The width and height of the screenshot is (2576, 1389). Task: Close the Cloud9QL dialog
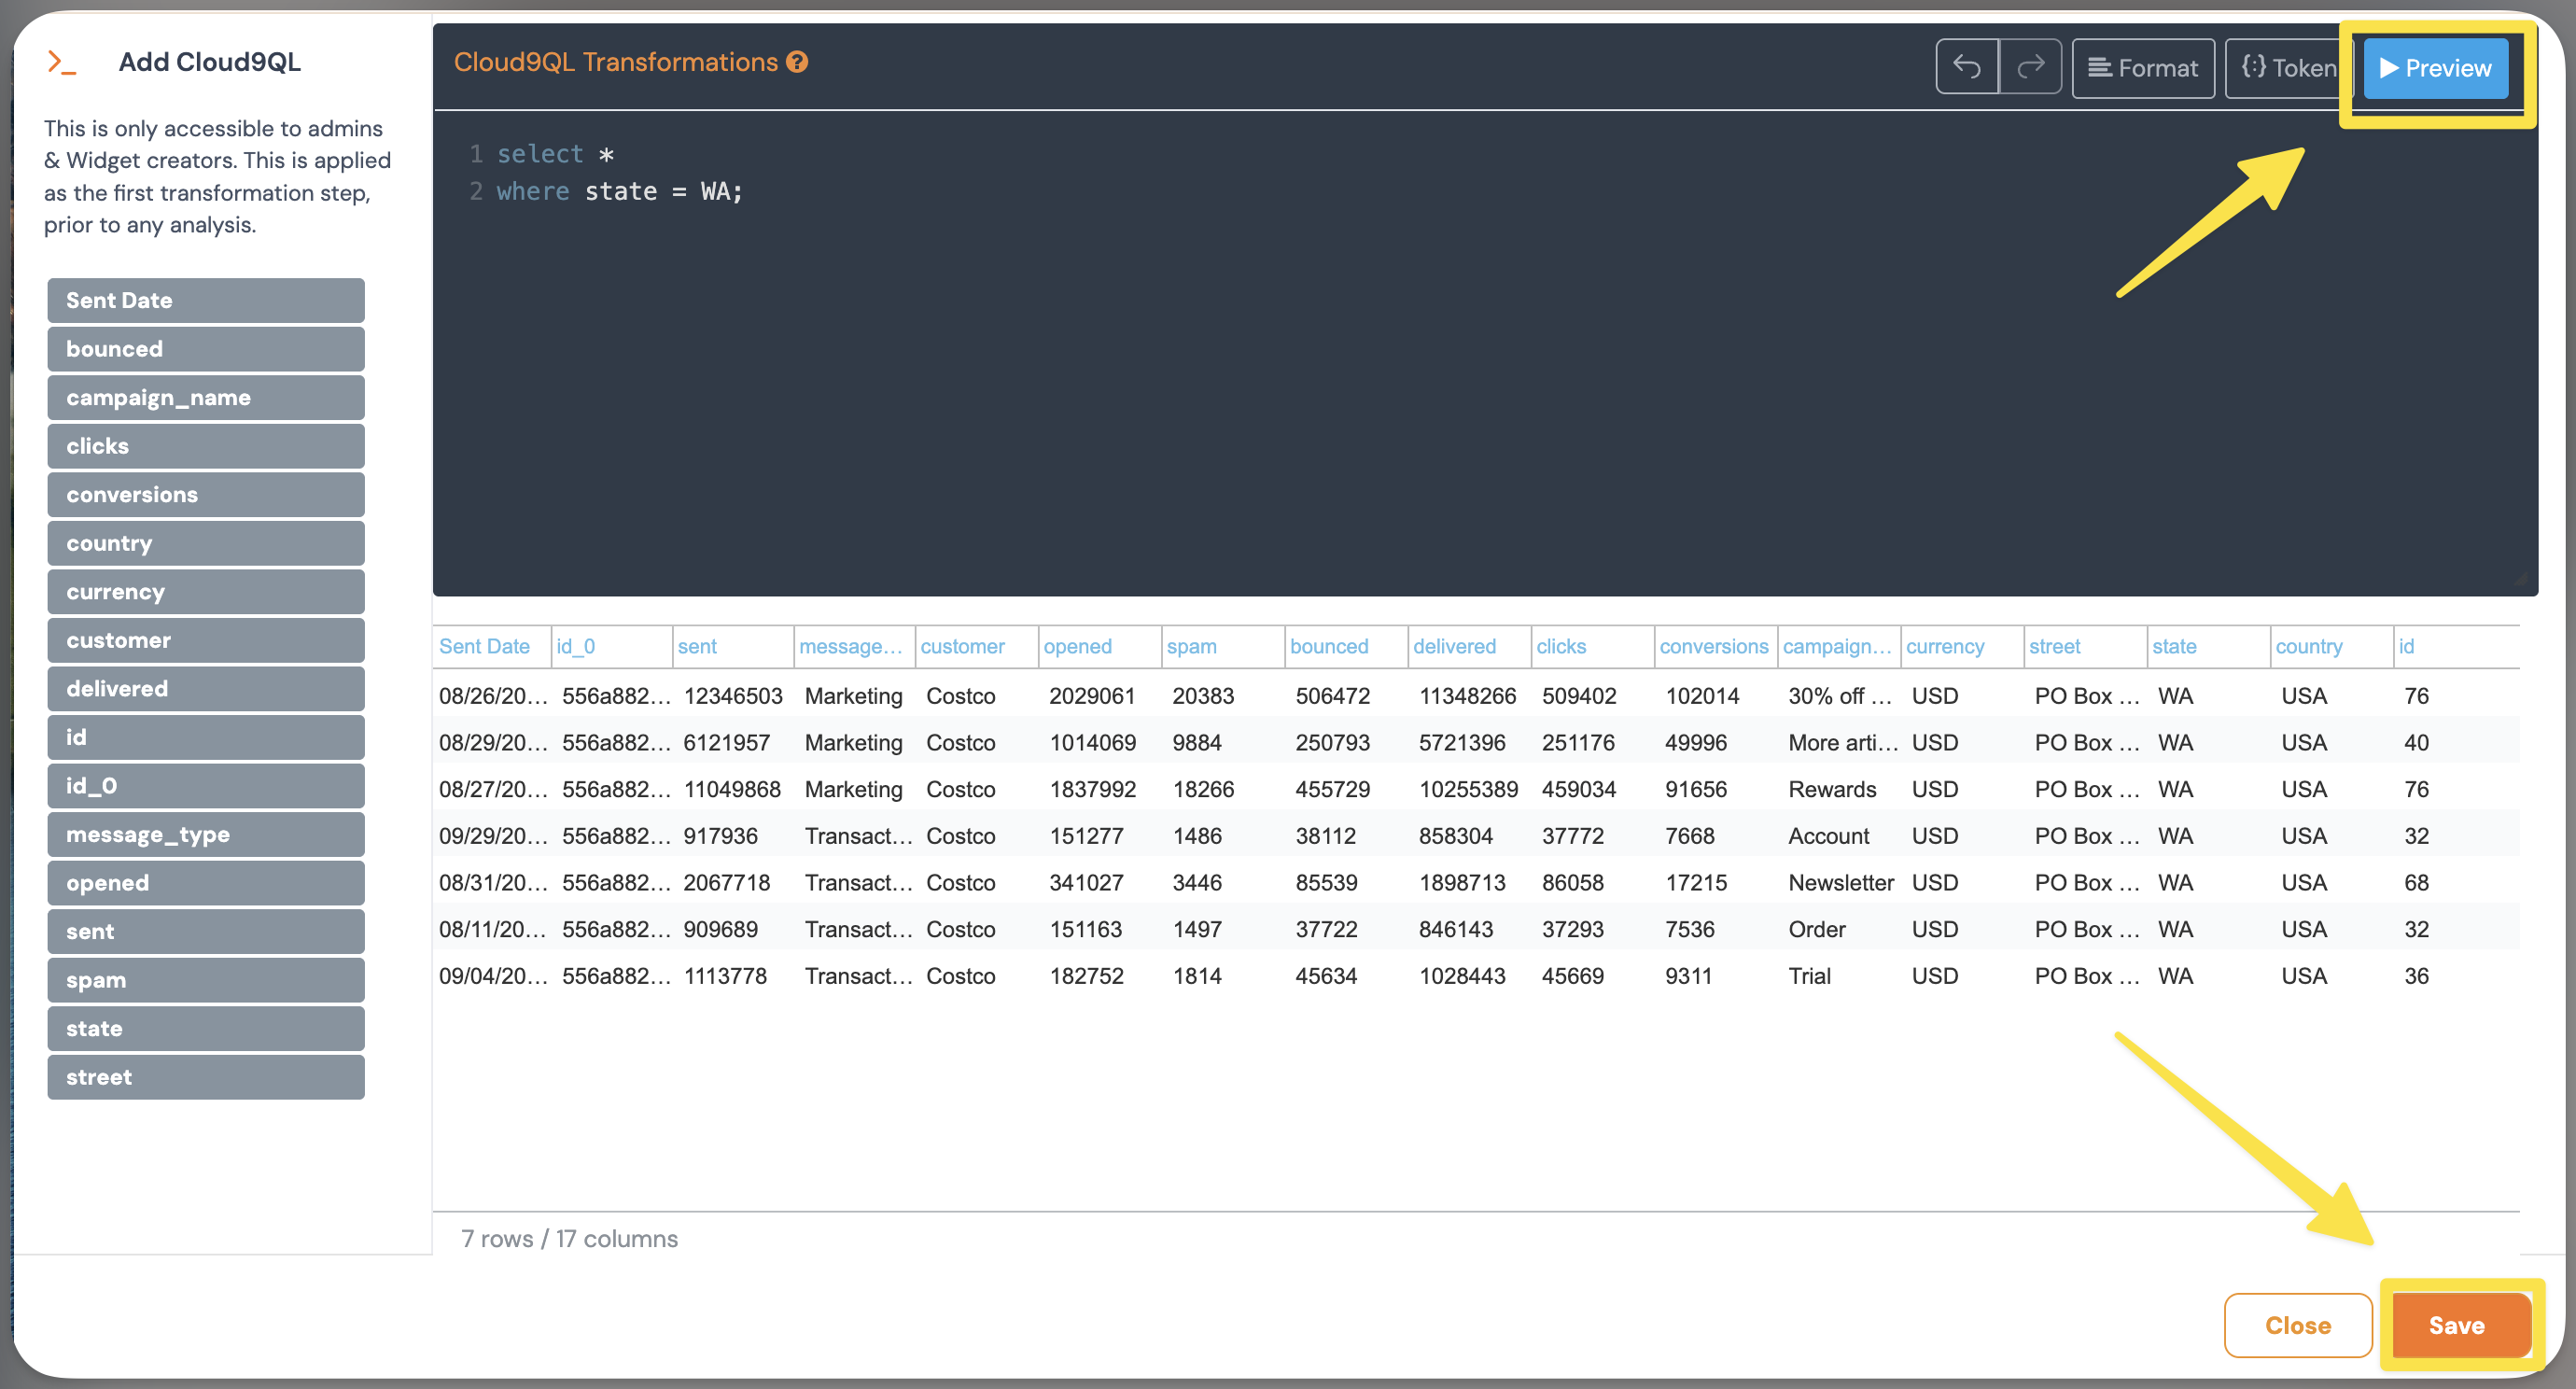[2297, 1325]
